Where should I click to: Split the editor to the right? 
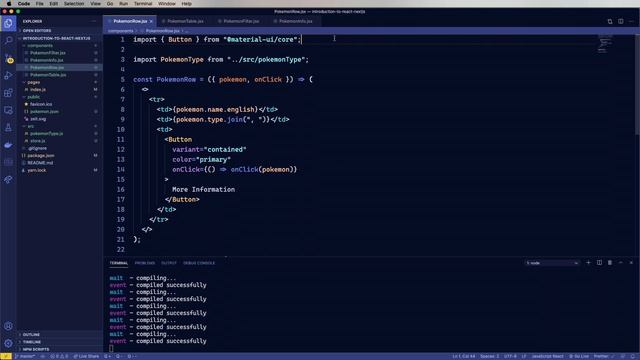click(x=620, y=21)
